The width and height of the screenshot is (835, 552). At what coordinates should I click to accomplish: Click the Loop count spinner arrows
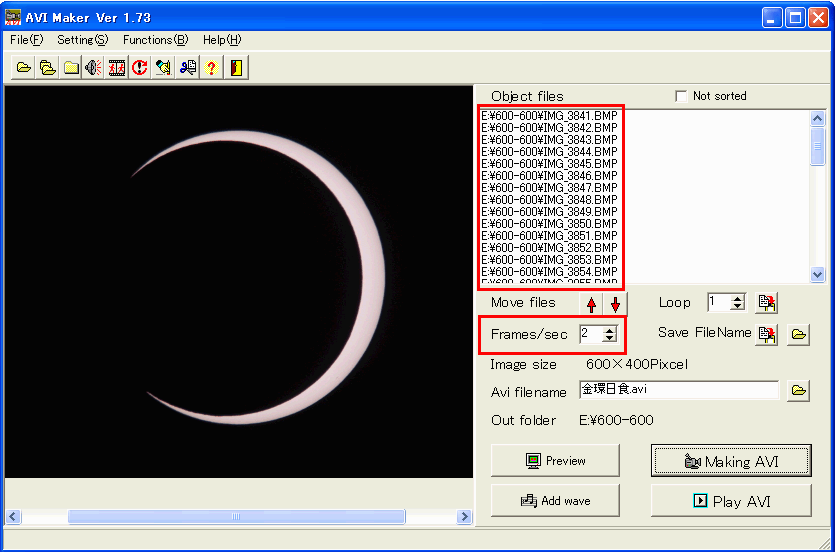pos(738,303)
